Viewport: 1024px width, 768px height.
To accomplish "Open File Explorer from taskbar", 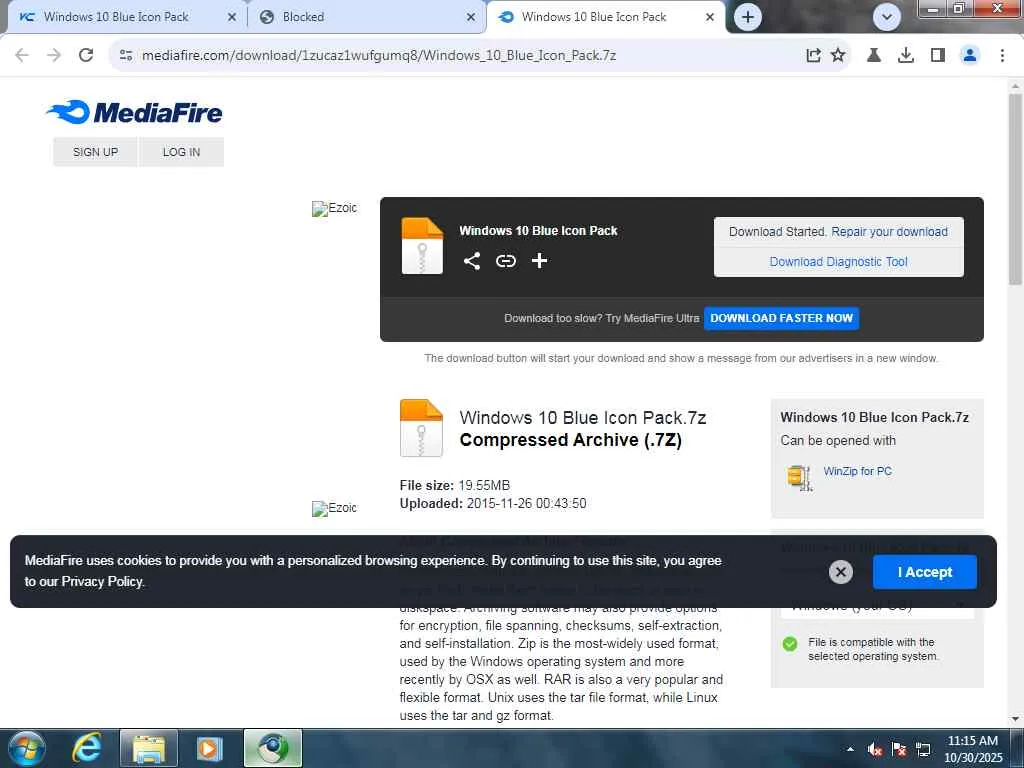I will (x=149, y=748).
